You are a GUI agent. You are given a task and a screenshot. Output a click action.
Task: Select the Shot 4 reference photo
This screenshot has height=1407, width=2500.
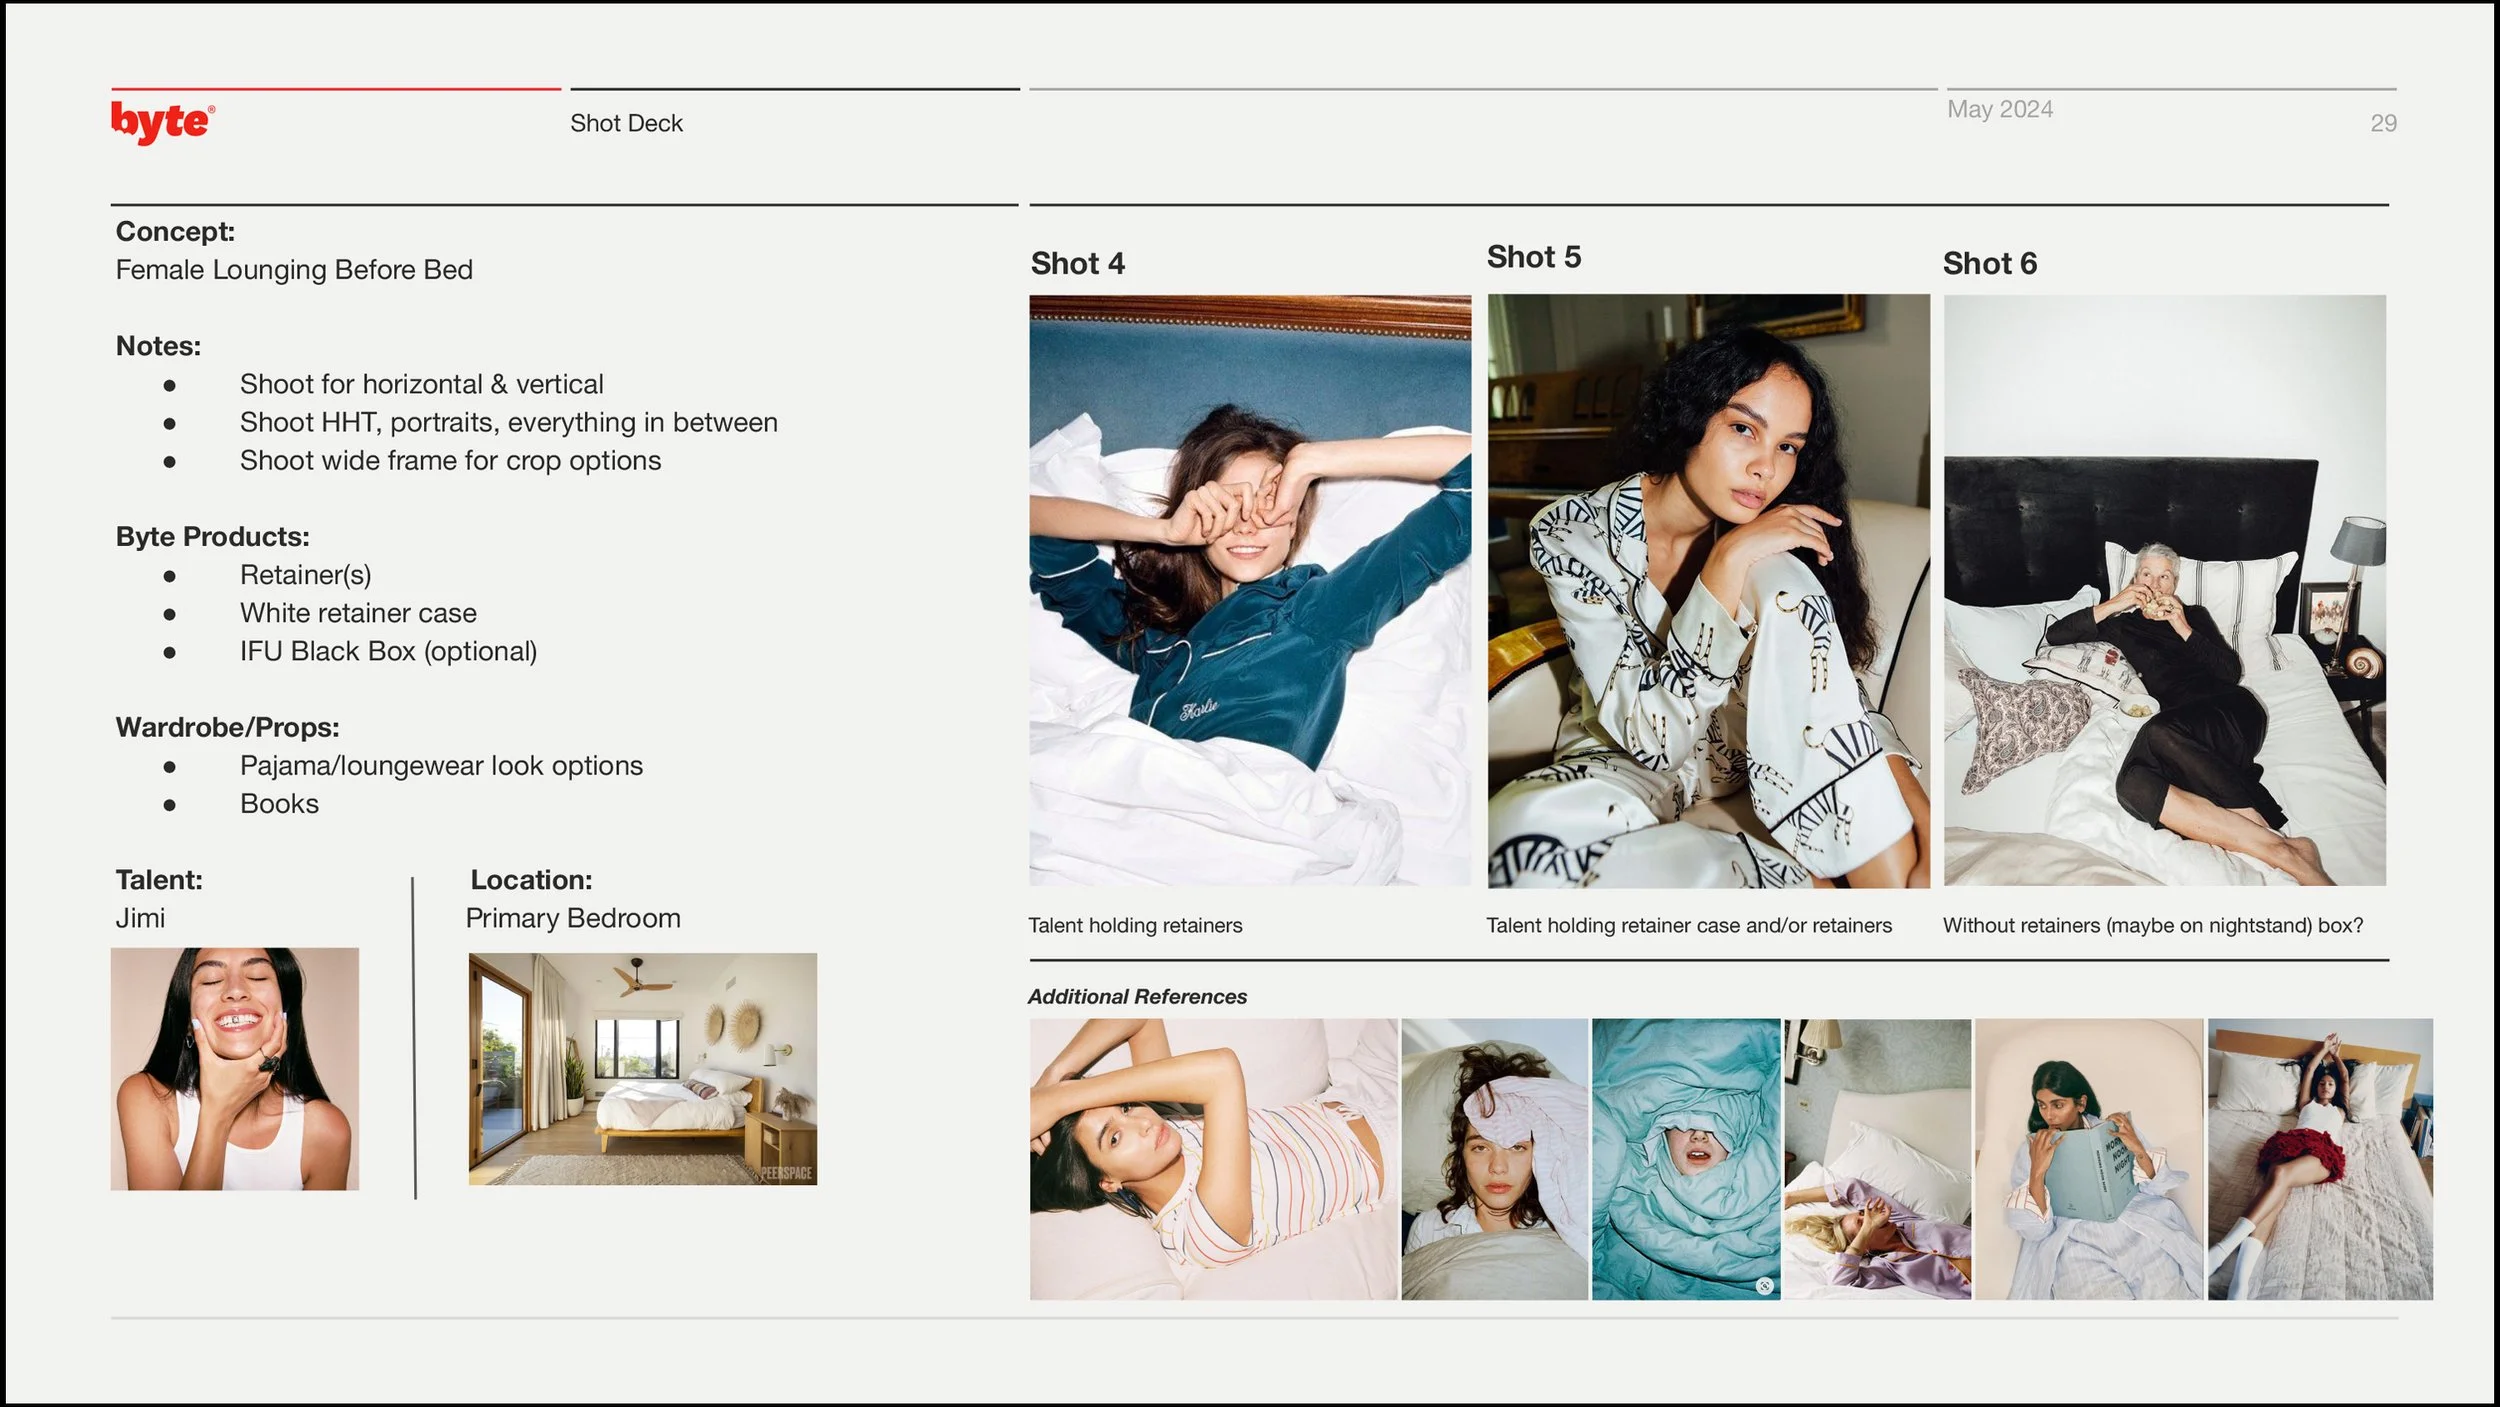click(x=1249, y=590)
